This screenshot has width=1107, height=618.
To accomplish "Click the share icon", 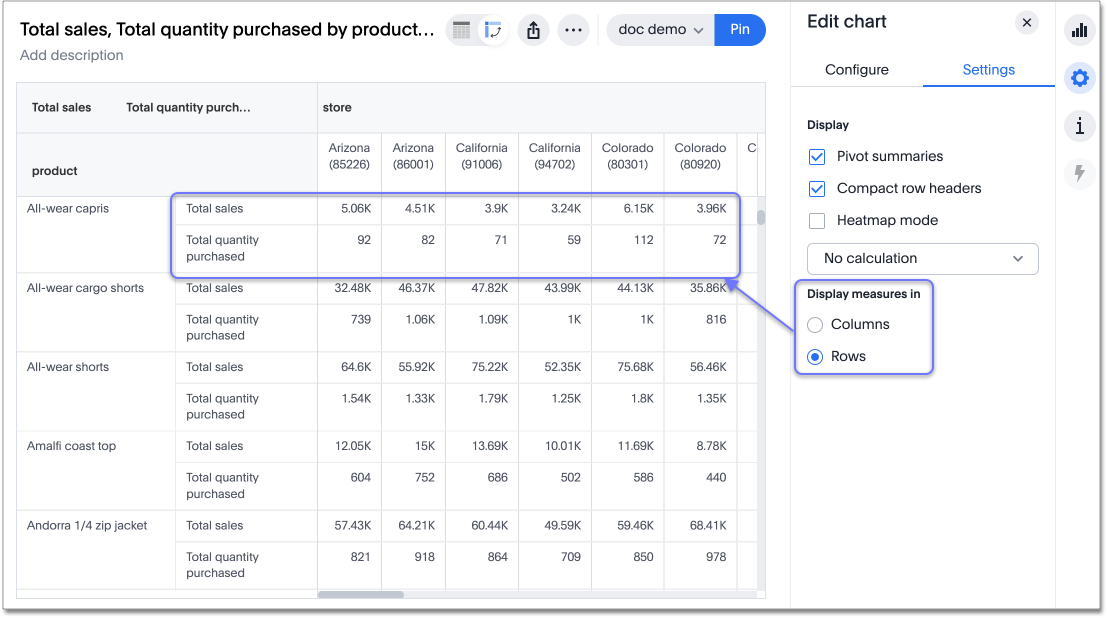I will (x=533, y=30).
